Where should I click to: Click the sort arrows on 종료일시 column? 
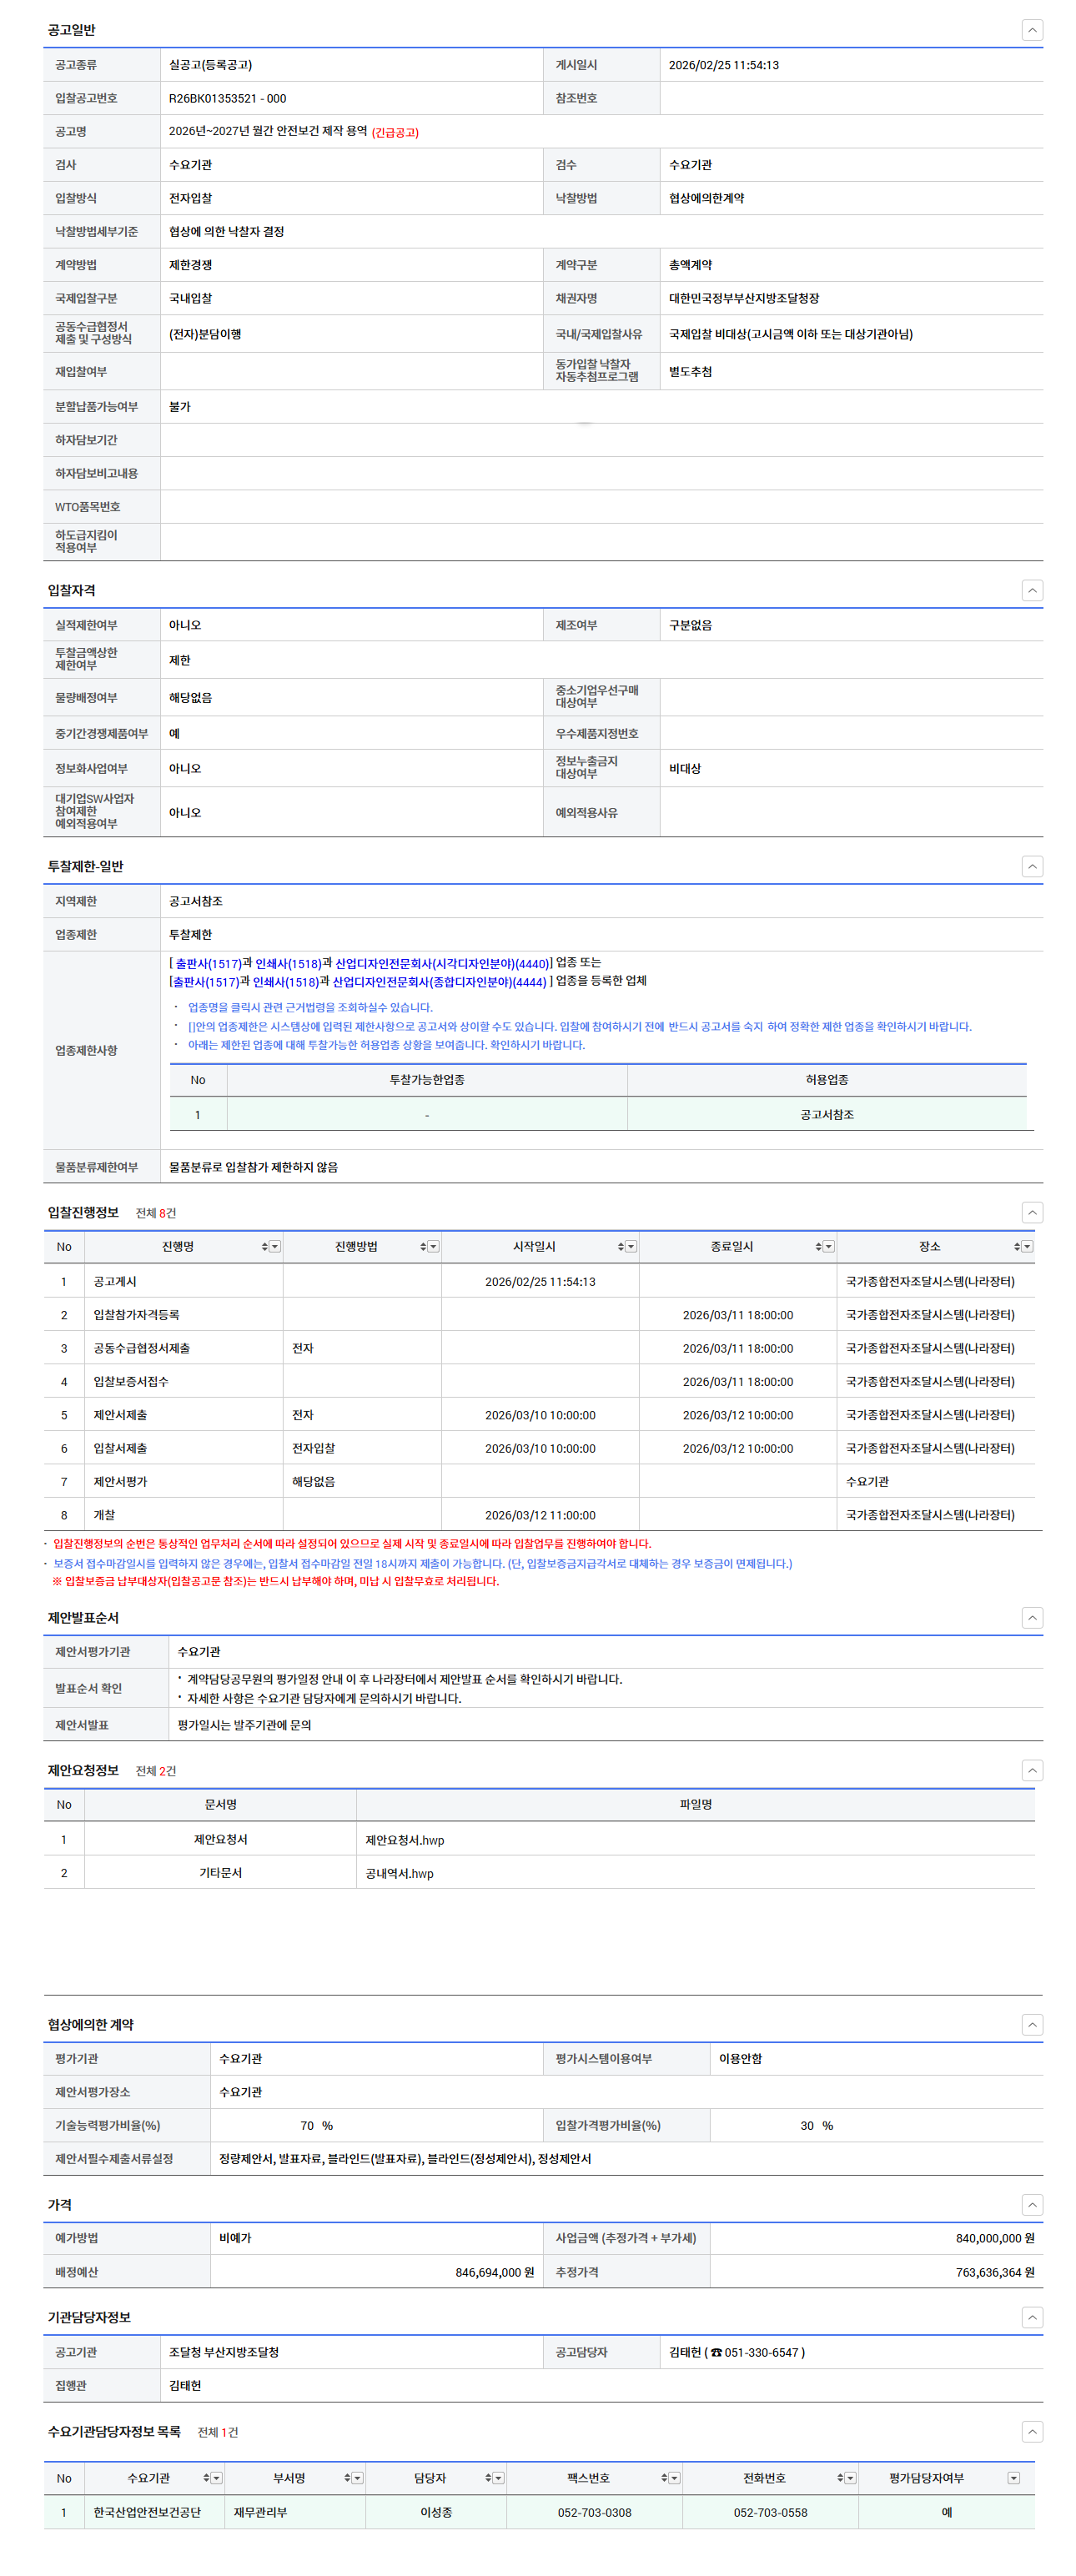tap(818, 1246)
